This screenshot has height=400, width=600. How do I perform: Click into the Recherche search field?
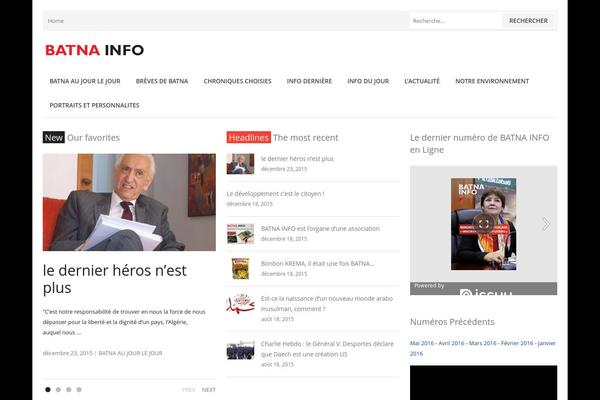(x=455, y=21)
